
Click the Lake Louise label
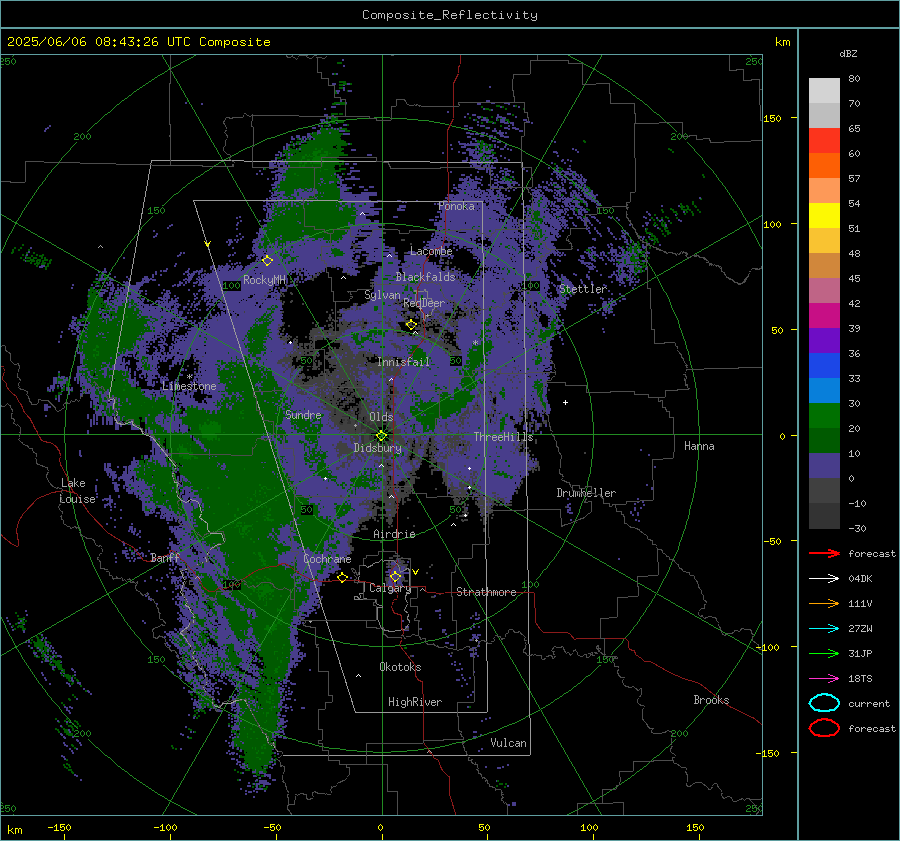click(x=78, y=491)
